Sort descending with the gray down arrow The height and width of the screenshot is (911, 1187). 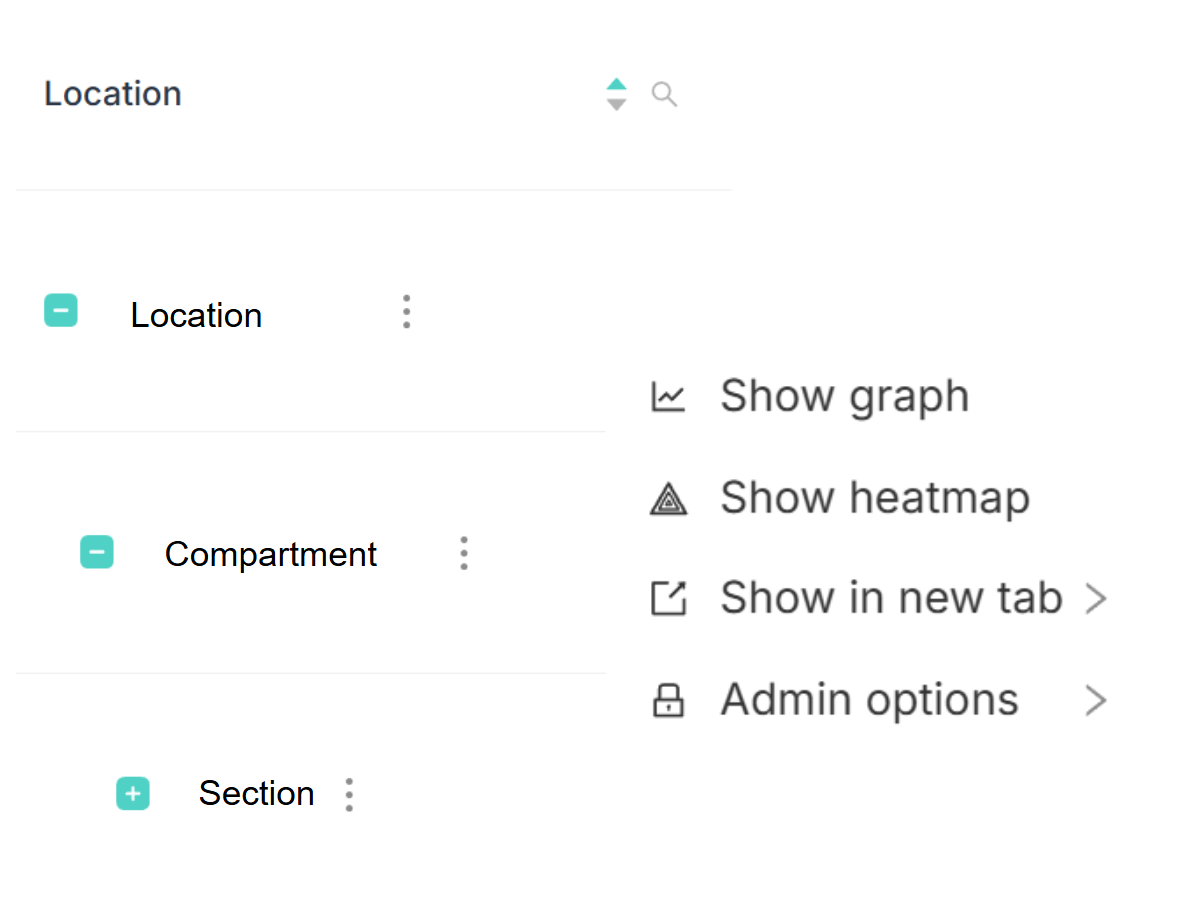coord(617,105)
